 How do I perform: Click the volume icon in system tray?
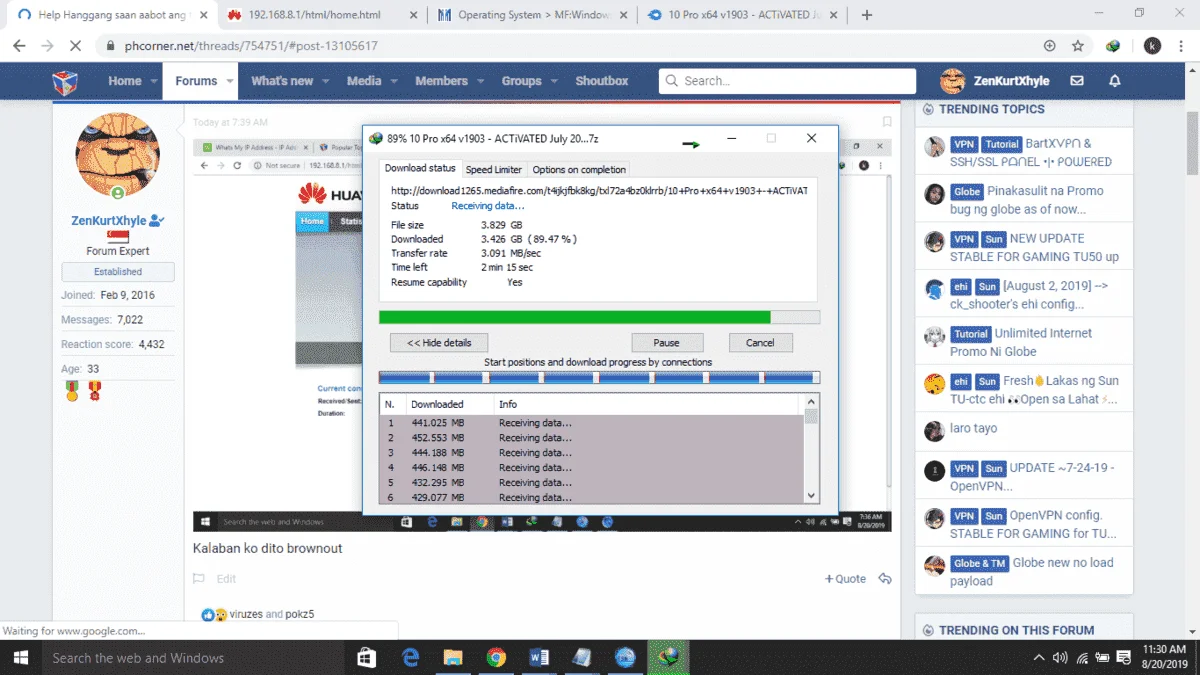point(1061,658)
